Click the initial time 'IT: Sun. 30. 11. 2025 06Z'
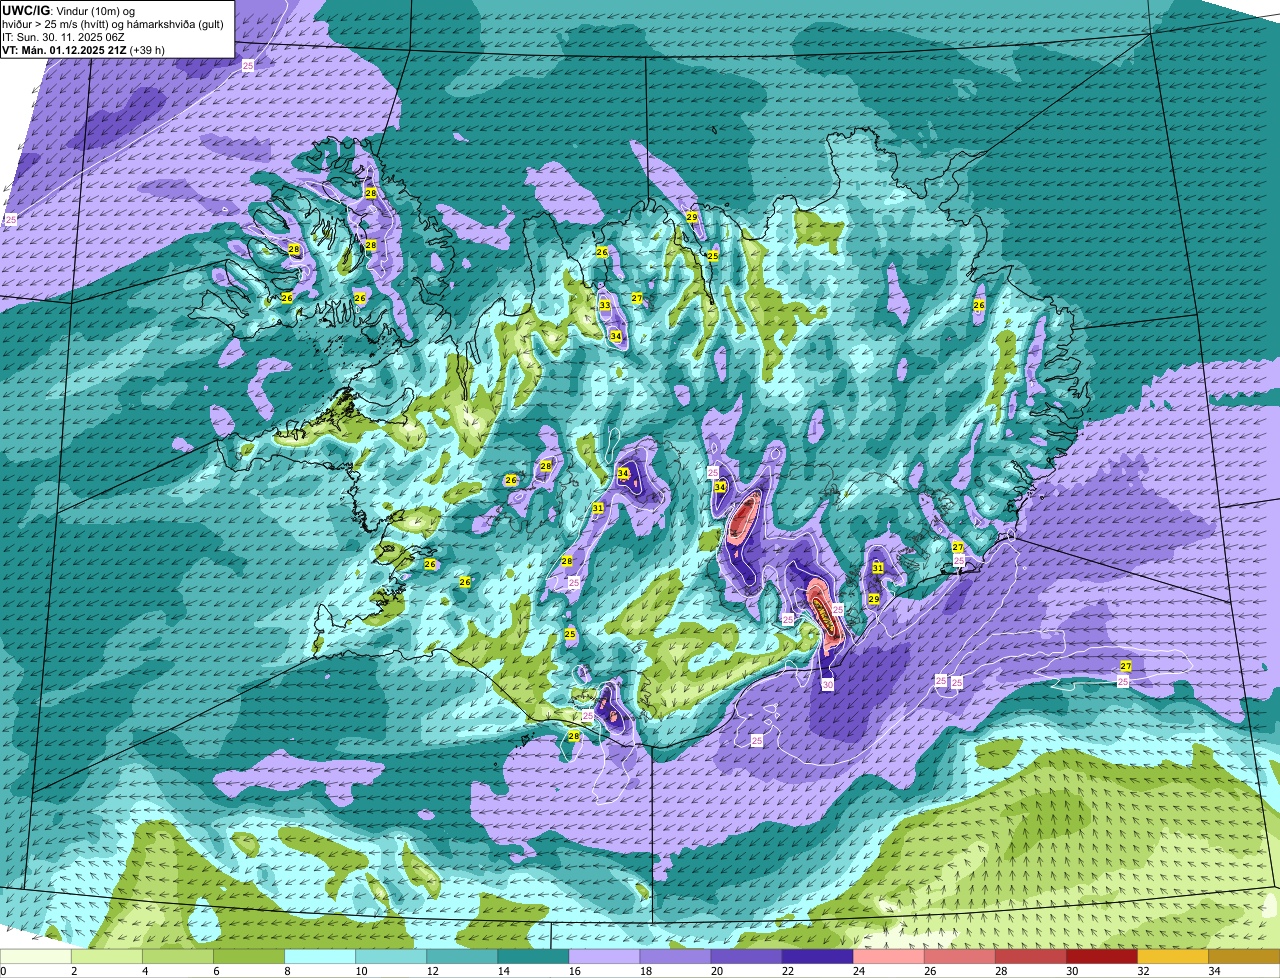Image resolution: width=1280 pixels, height=978 pixels. pos(63,37)
